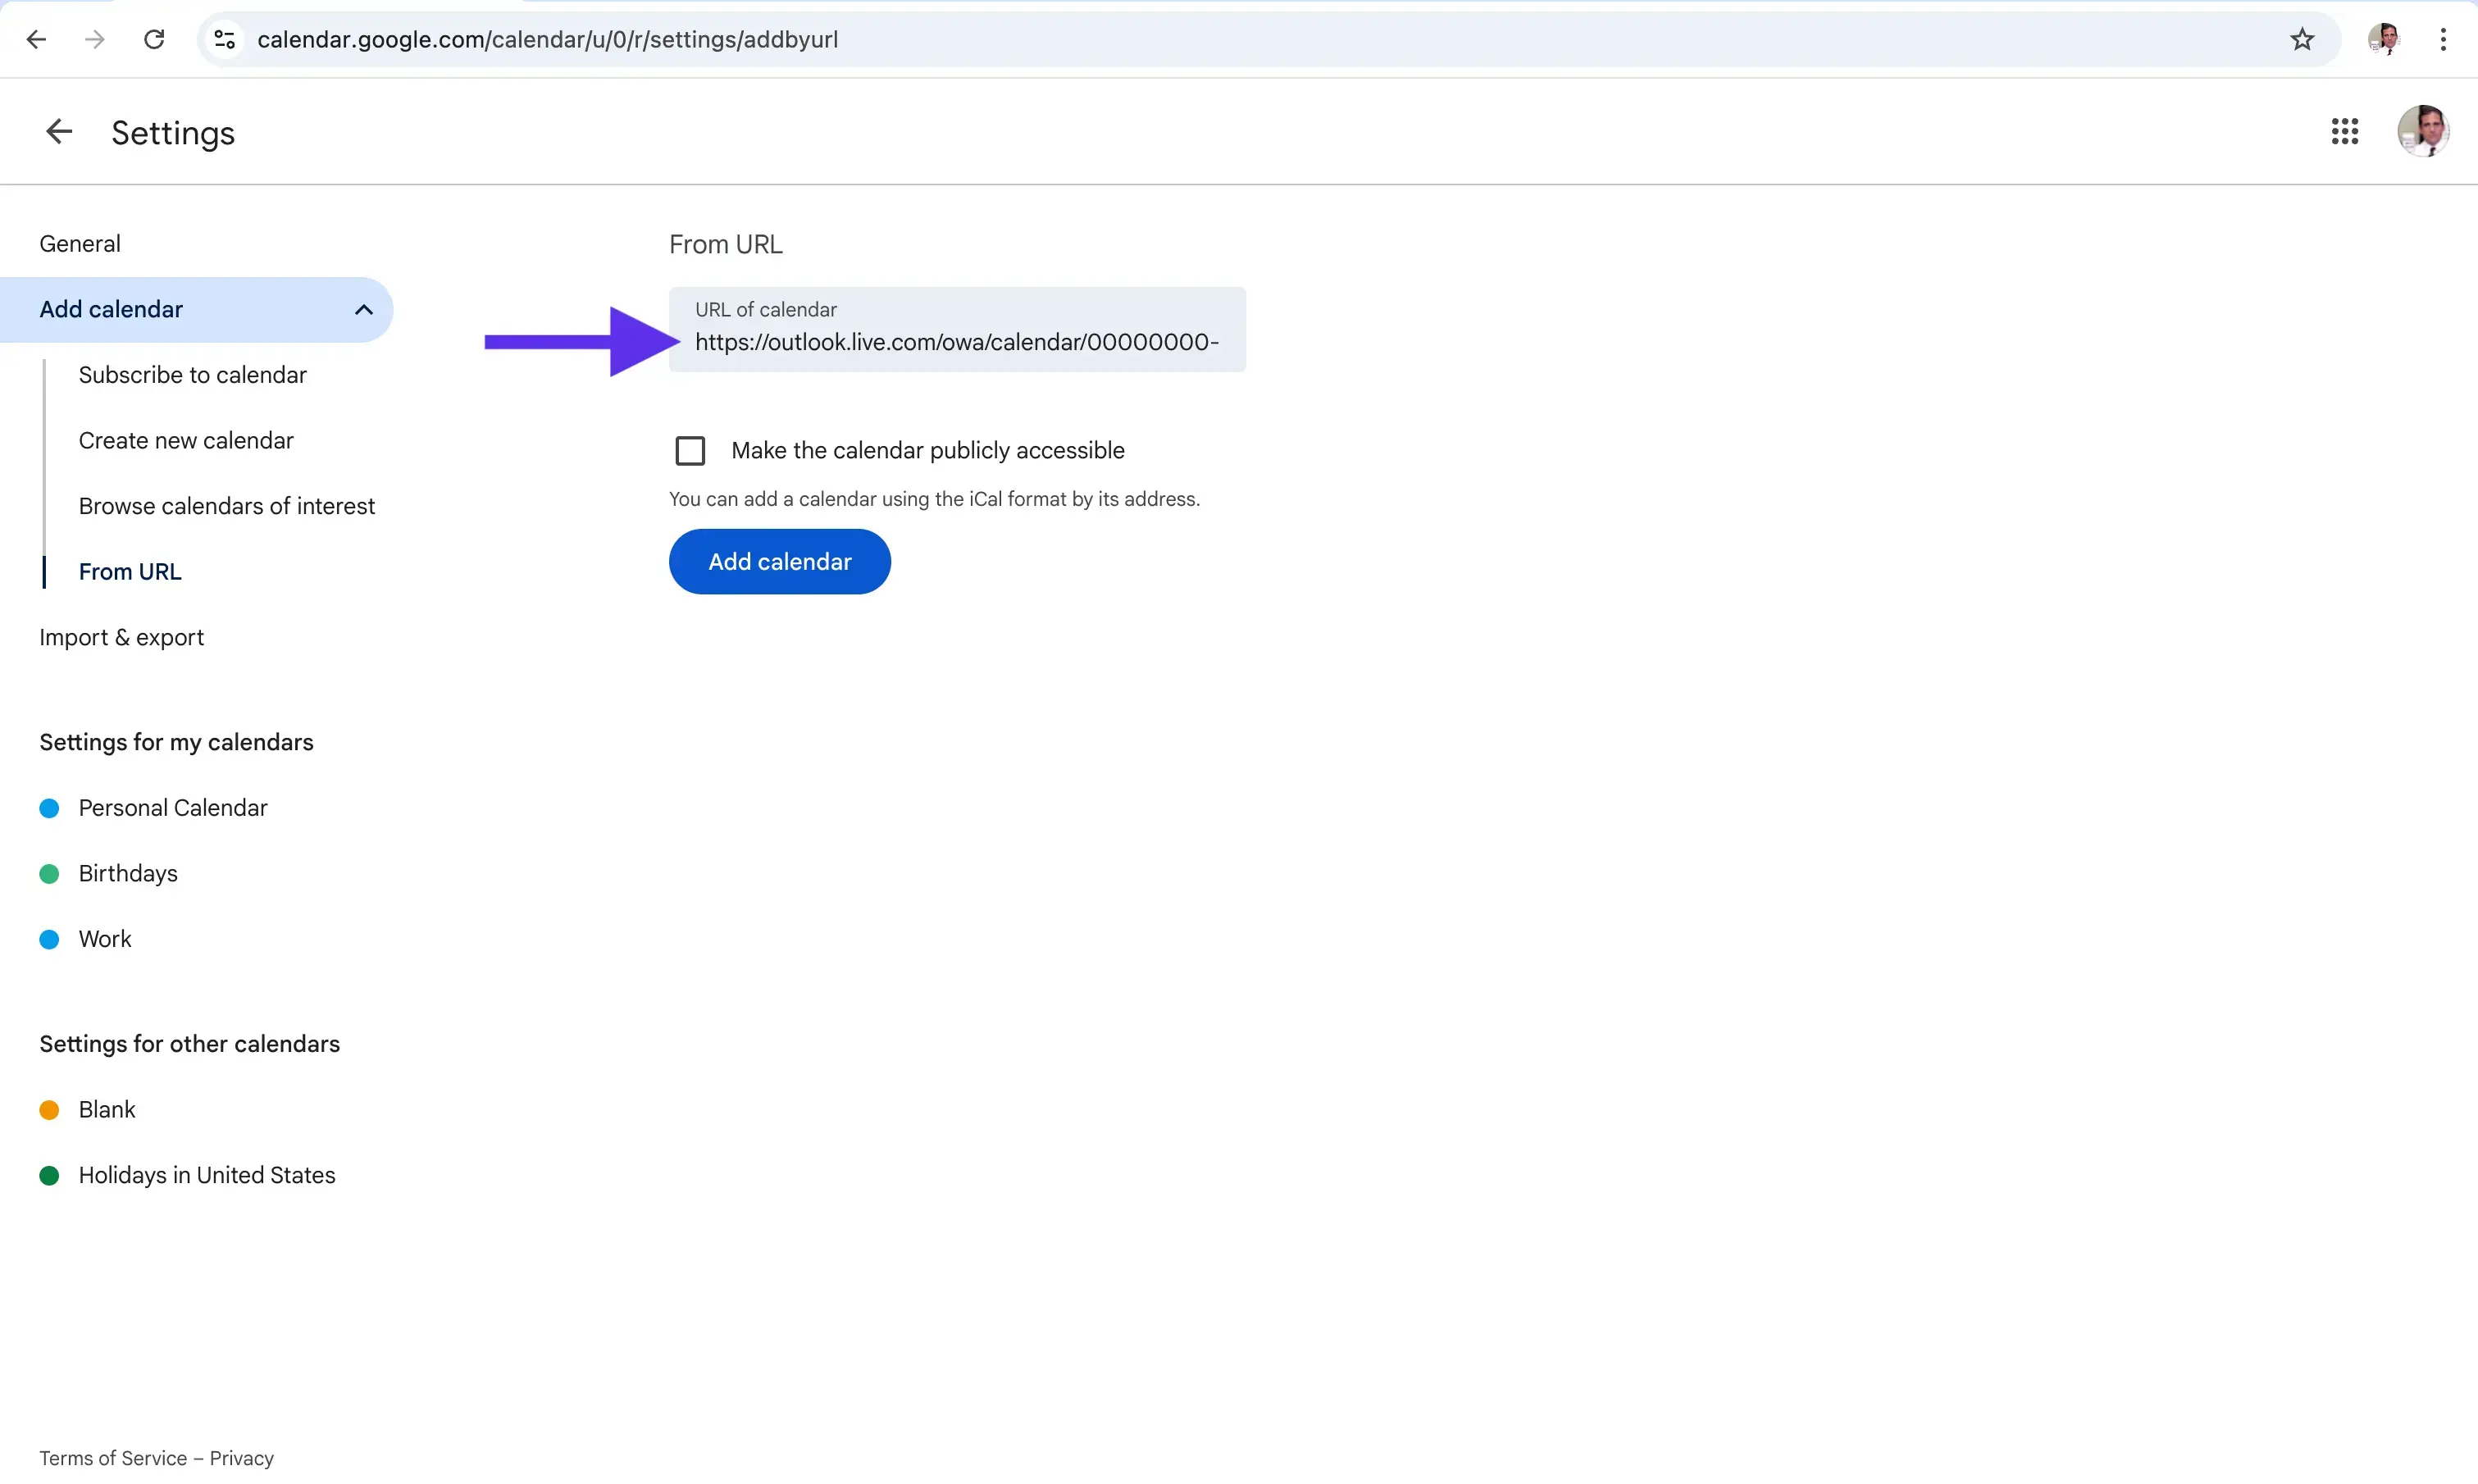Click the browser reload icon
The height and width of the screenshot is (1484, 2478).
(154, 40)
